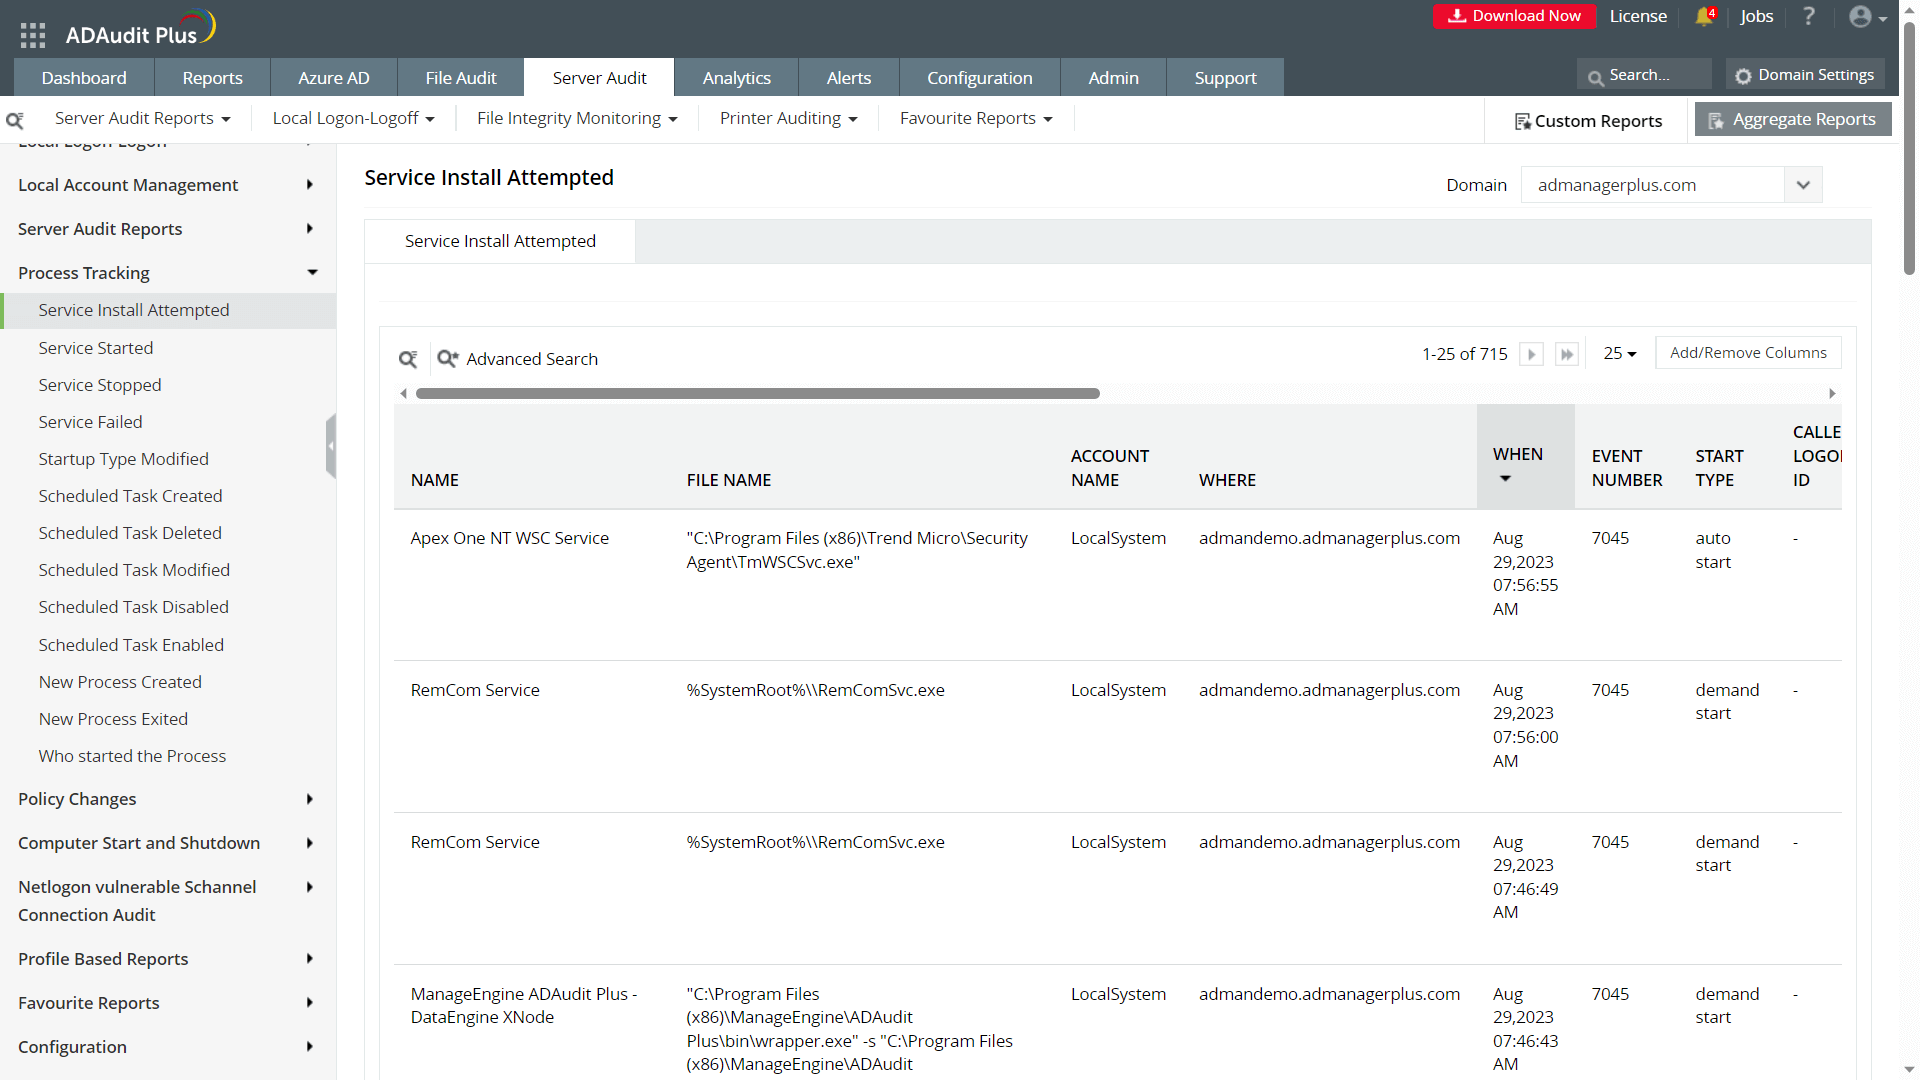
Task: Click the table quick search magnifier icon
Action: 408,359
